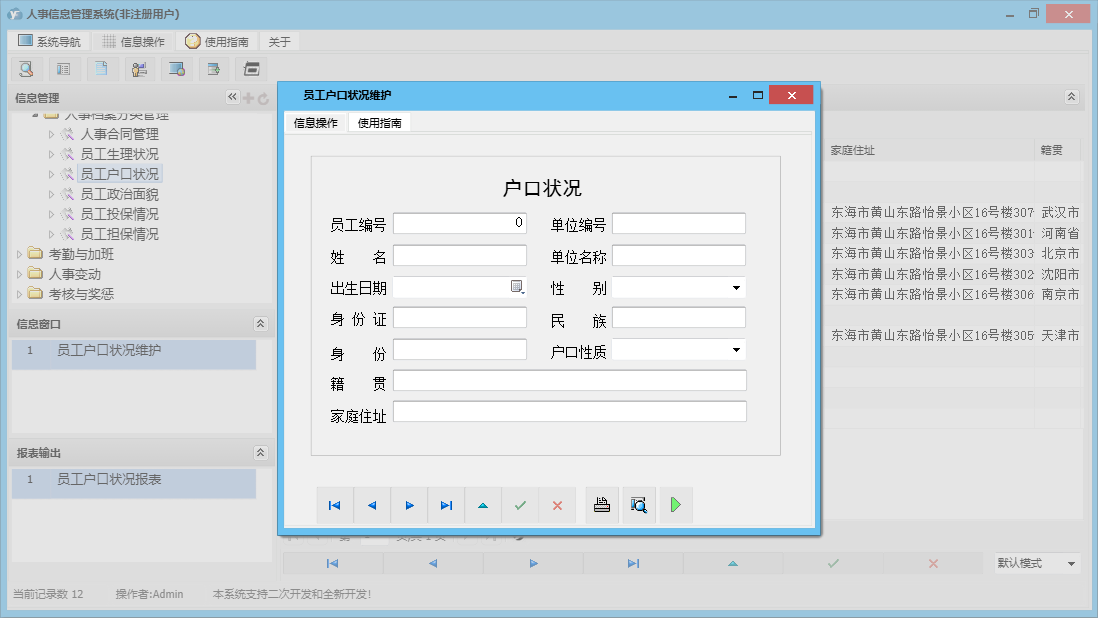Viewport: 1098px width, 618px height.
Task: Collapse the 信息窗口 panel
Action: coord(260,324)
